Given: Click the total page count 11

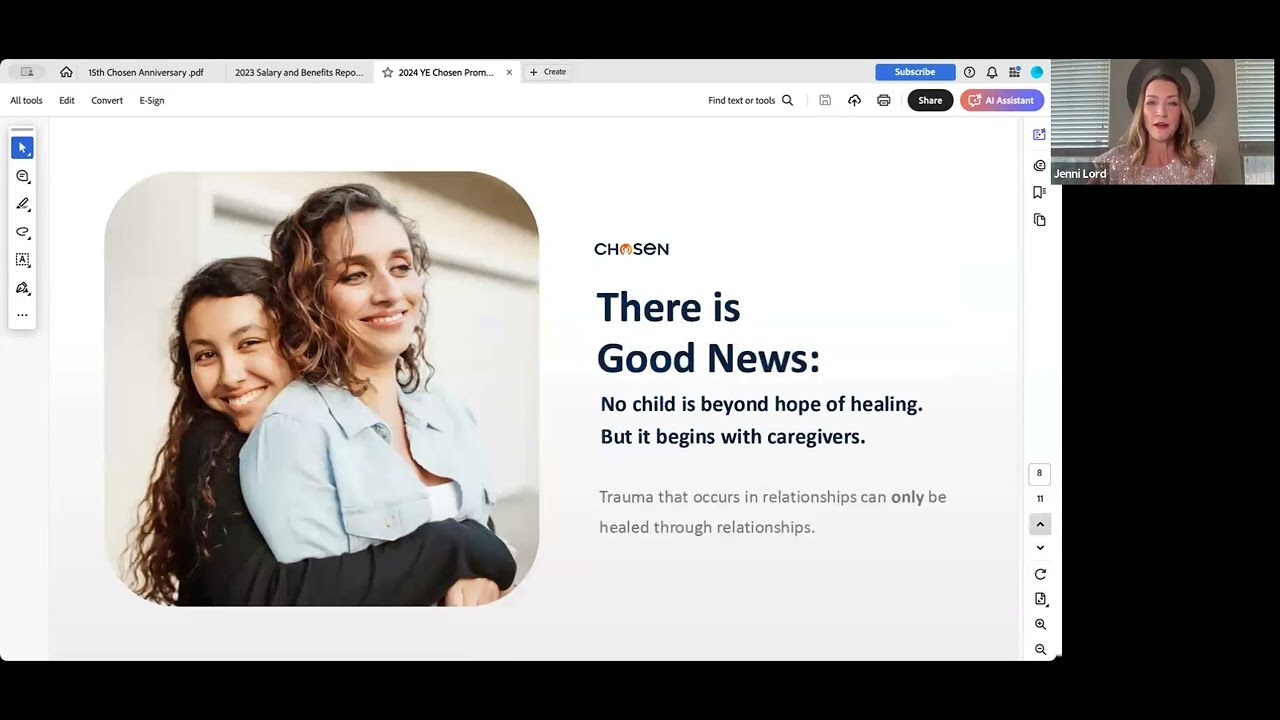Looking at the screenshot, I should point(1040,499).
